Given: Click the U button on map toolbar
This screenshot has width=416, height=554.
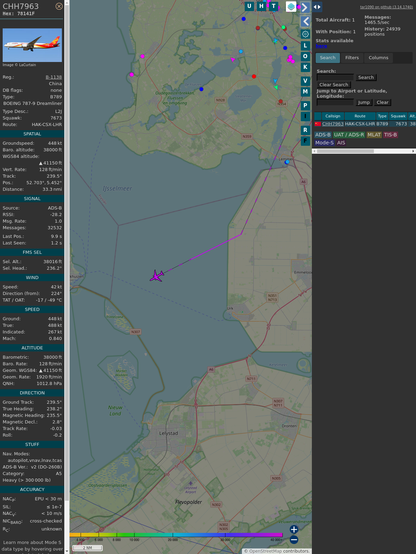Looking at the screenshot, I should 250,6.
